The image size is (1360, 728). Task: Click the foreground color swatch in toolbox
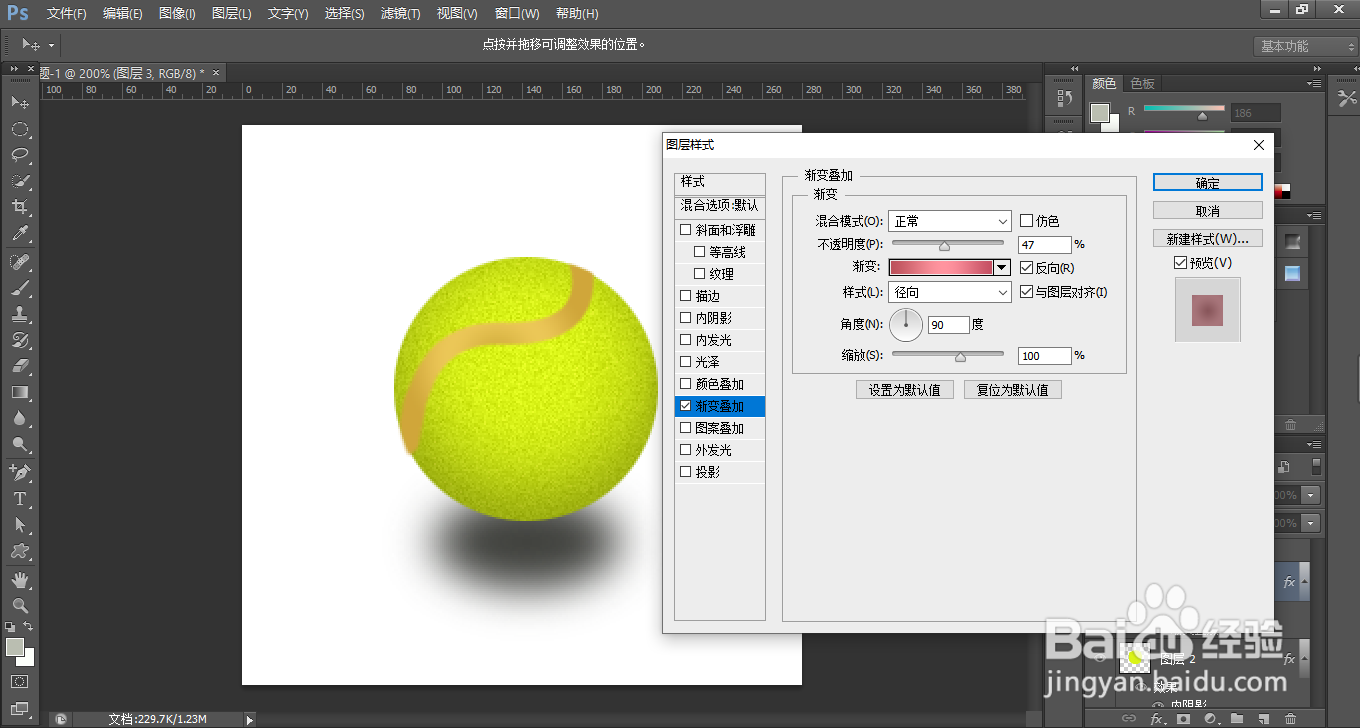[x=14, y=647]
